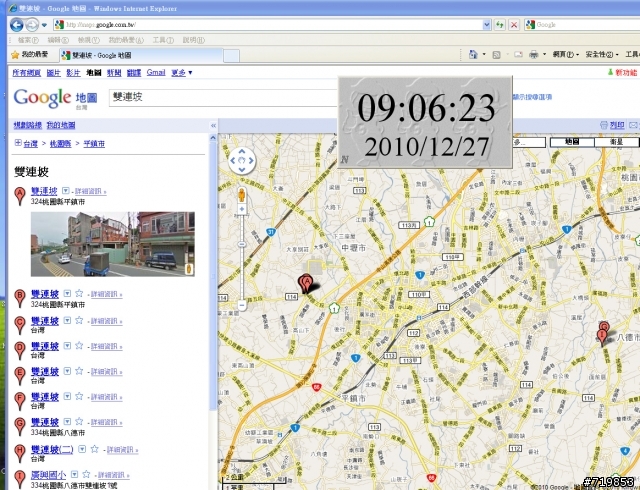Click the browser Back arrow button

point(16,25)
